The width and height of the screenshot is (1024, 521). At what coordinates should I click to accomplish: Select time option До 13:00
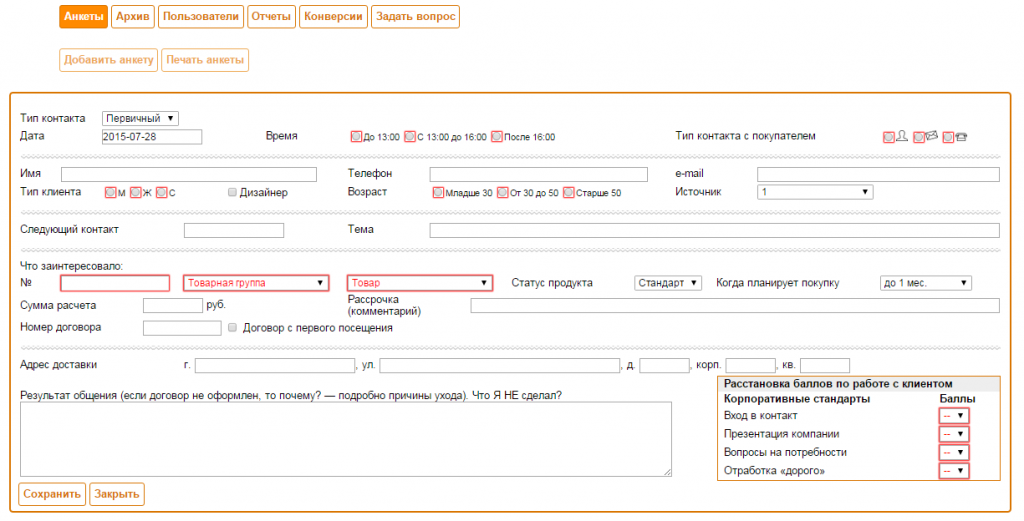pyautogui.click(x=356, y=136)
